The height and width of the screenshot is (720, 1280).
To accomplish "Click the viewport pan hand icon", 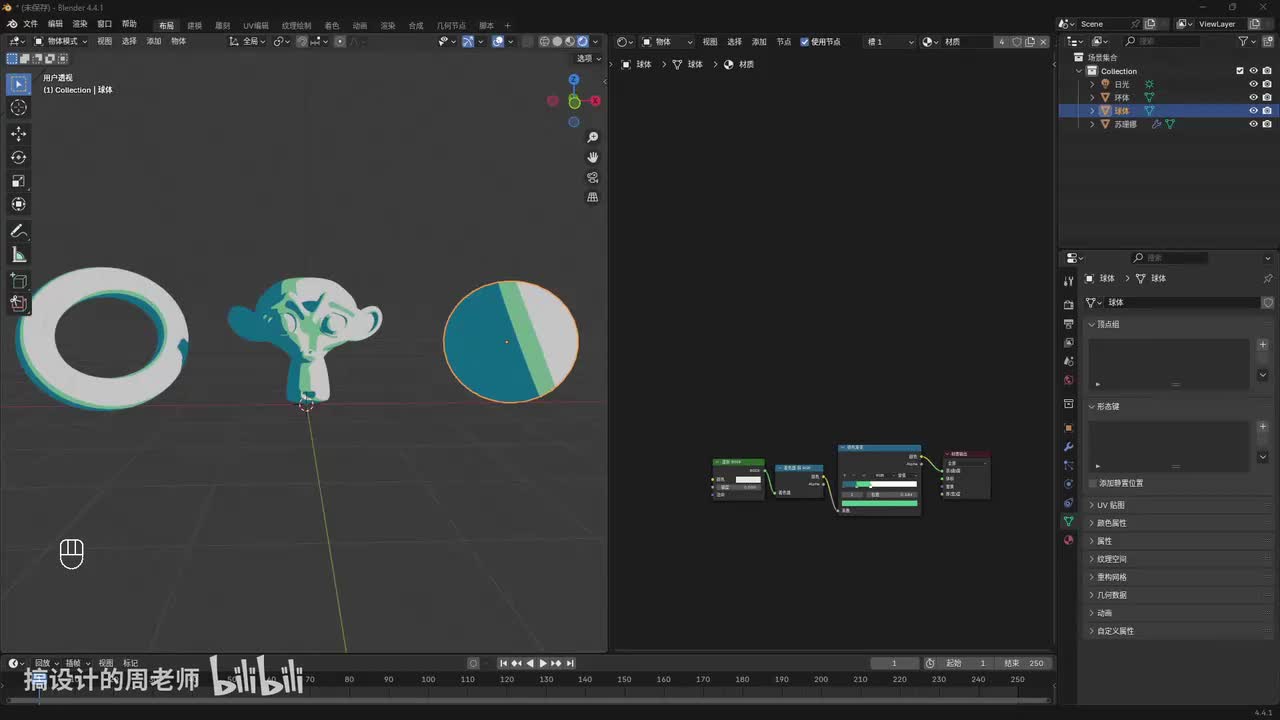I will pos(593,157).
